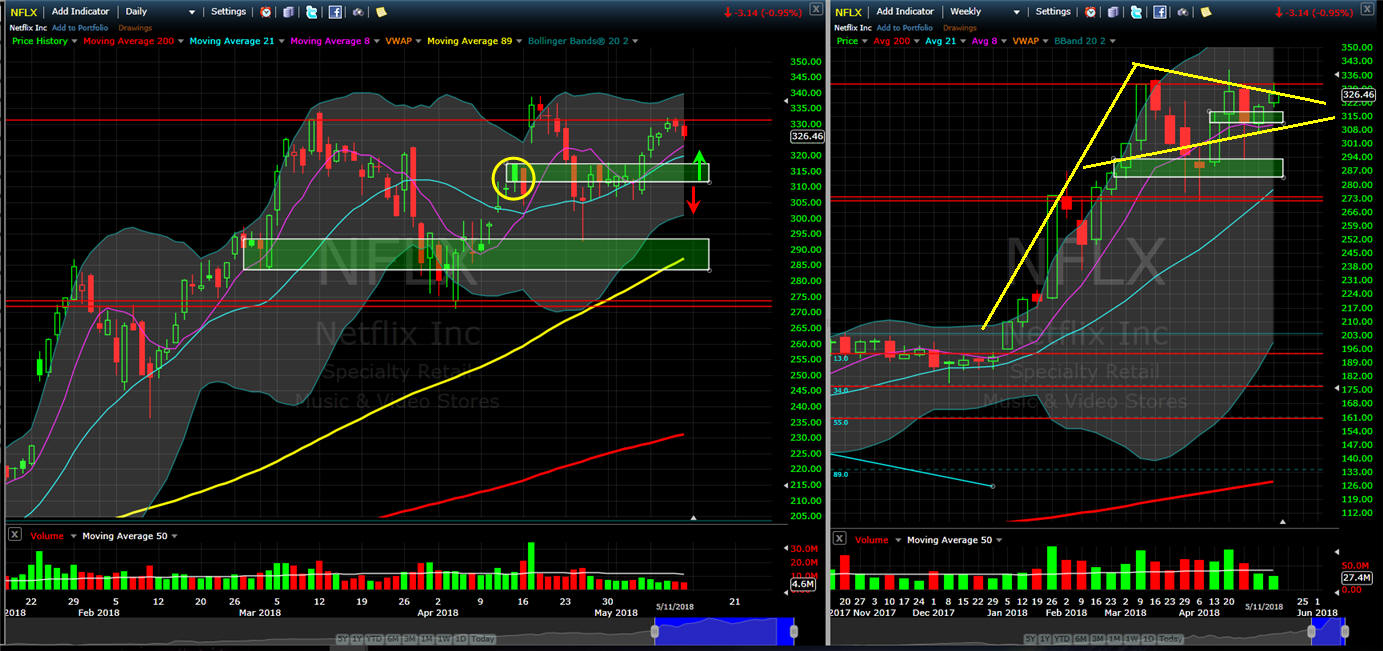Expand the Daily chart VWAP indicator menu
The width and height of the screenshot is (1383, 651).
pos(418,41)
